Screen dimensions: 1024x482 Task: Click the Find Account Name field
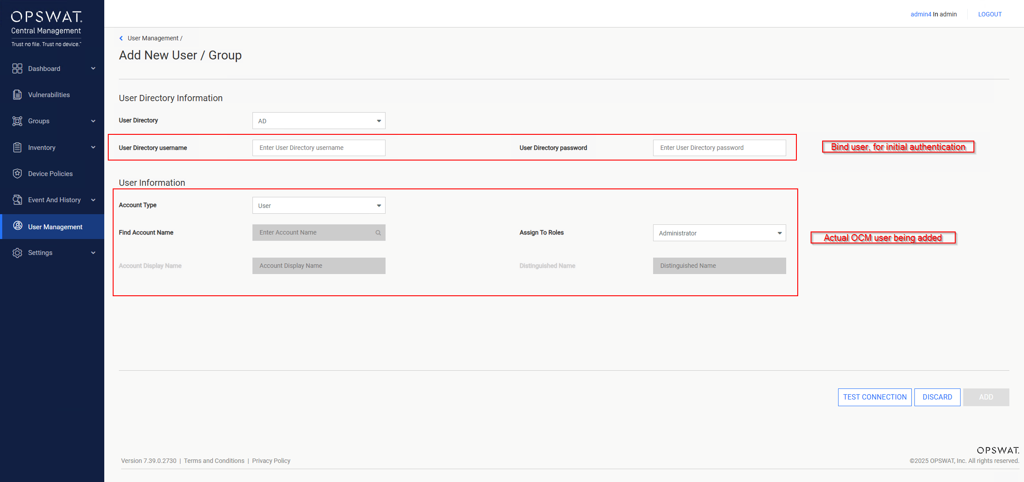pyautogui.click(x=319, y=233)
